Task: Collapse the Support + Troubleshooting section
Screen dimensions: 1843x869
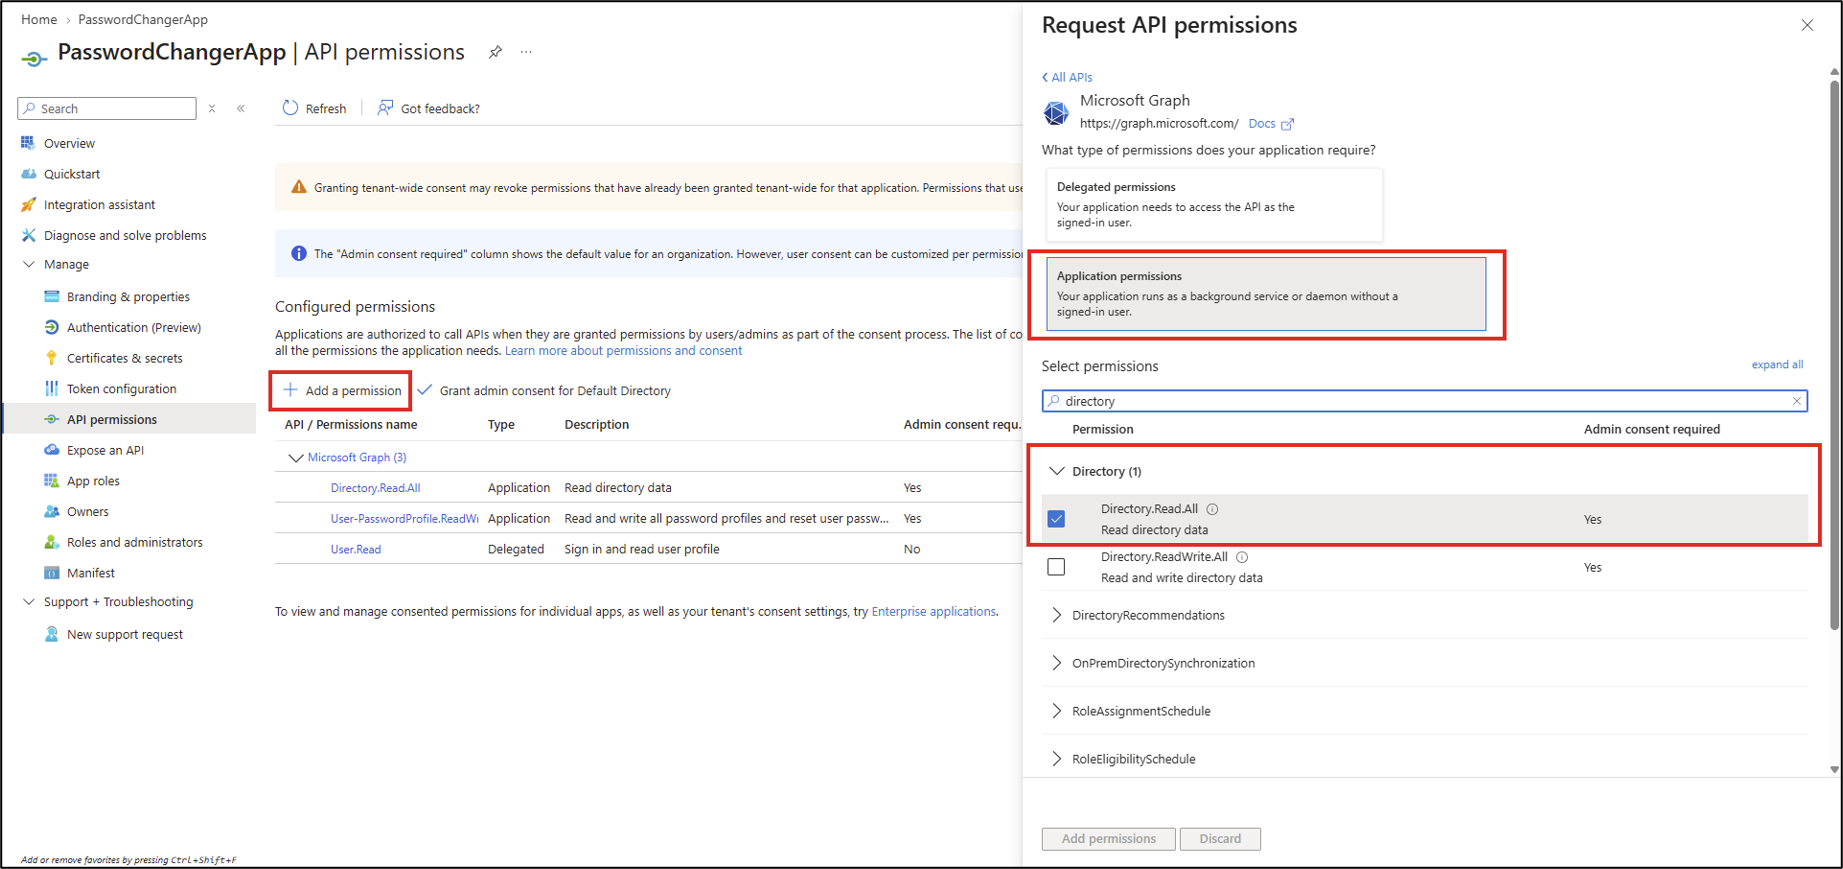Action: 28,602
